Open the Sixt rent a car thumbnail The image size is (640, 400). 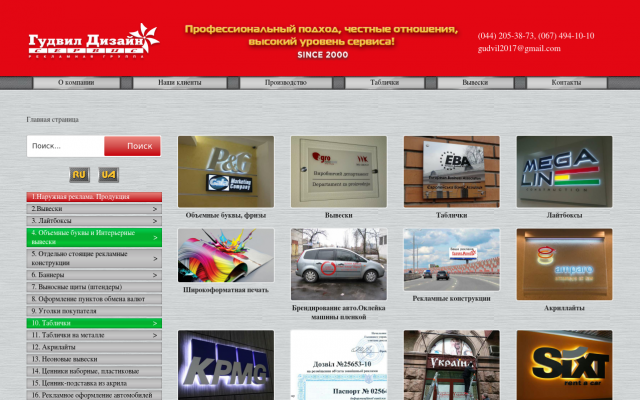[564, 365]
